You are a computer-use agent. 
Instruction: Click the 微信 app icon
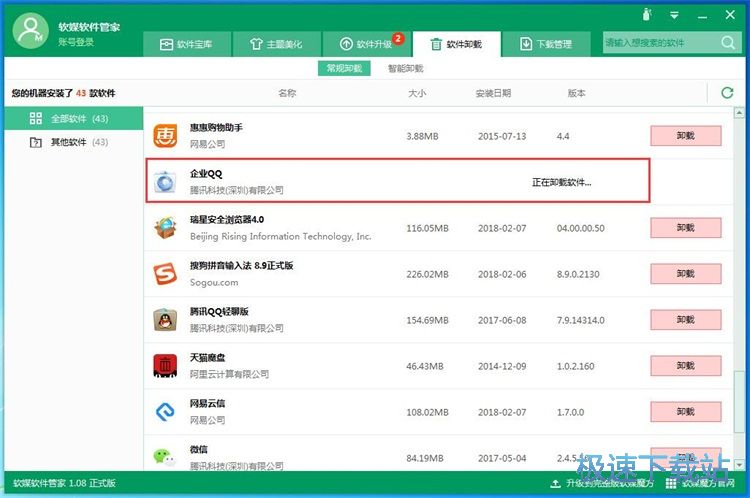164,457
